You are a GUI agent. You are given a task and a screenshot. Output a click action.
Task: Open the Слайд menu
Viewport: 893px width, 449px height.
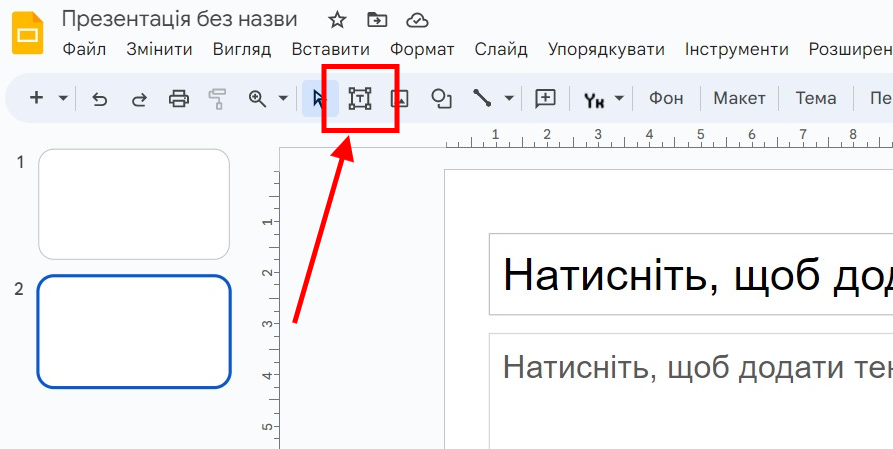pyautogui.click(x=501, y=50)
